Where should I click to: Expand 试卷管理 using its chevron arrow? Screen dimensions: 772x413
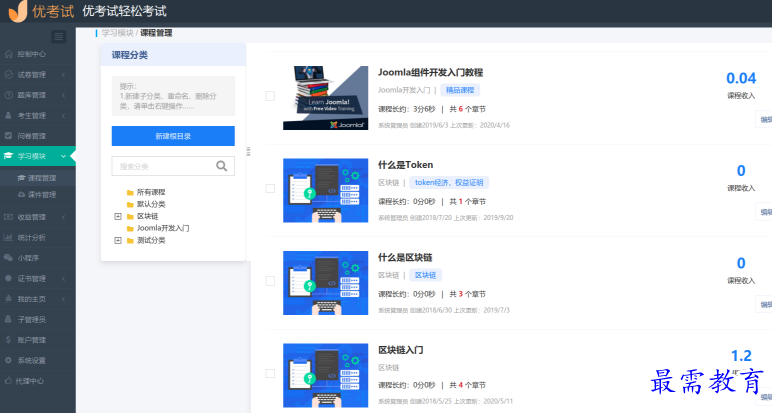click(x=64, y=75)
